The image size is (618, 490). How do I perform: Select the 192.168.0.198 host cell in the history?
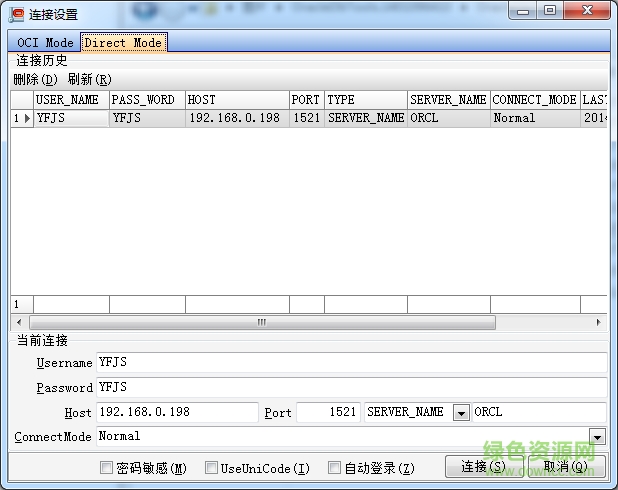(x=236, y=118)
